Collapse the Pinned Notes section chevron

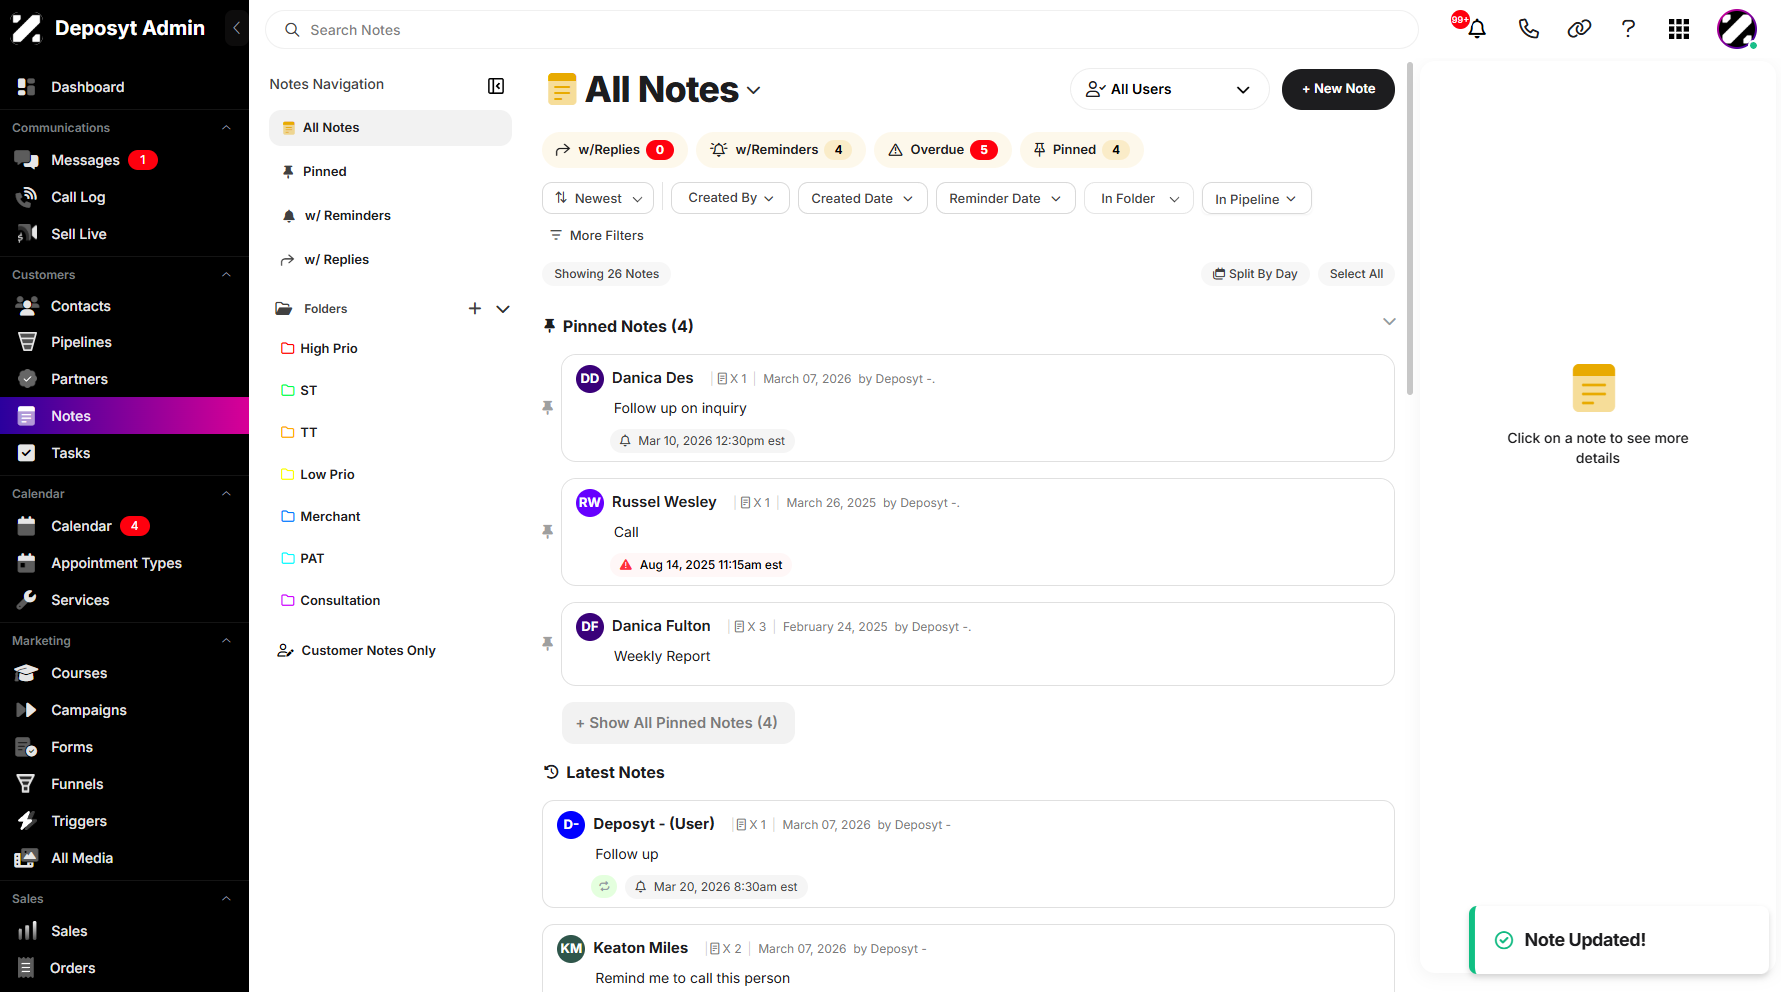1389,322
